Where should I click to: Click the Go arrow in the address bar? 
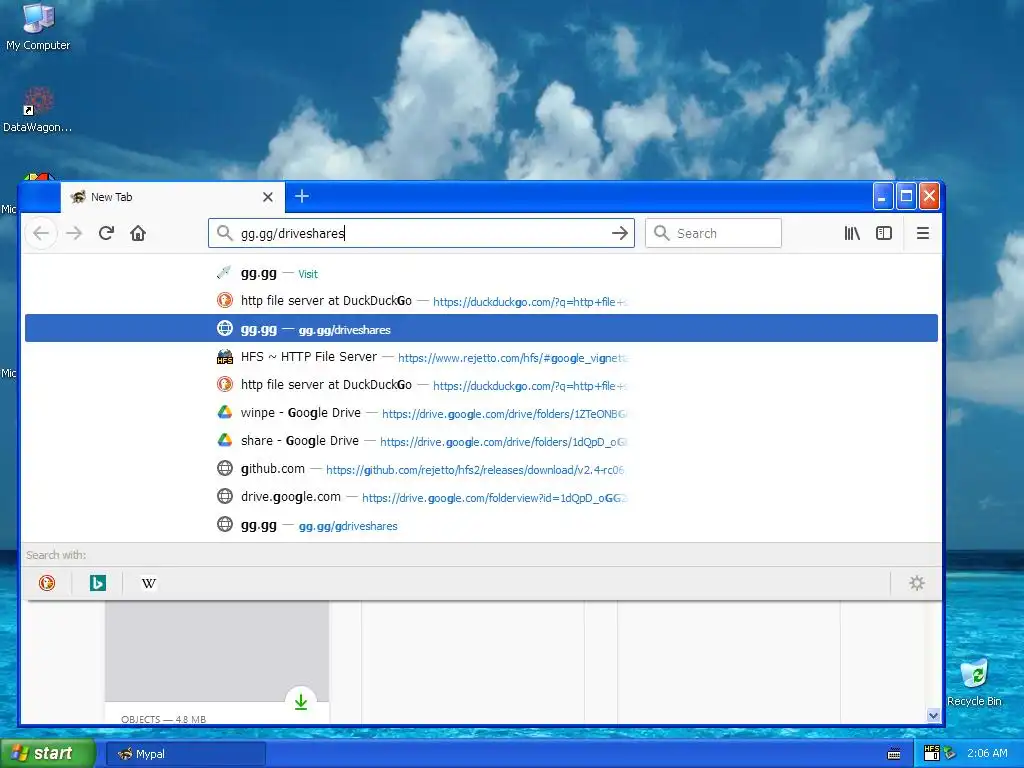point(620,233)
